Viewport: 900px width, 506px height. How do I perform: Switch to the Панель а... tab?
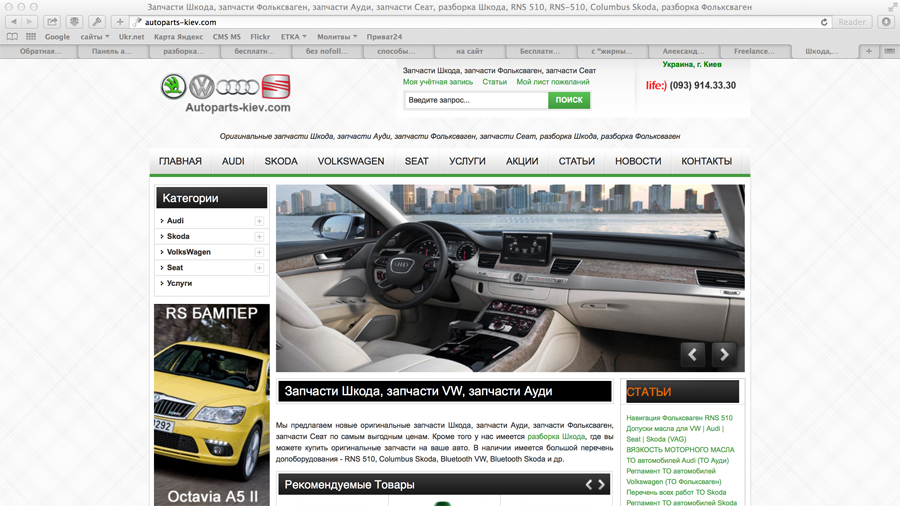pos(111,51)
